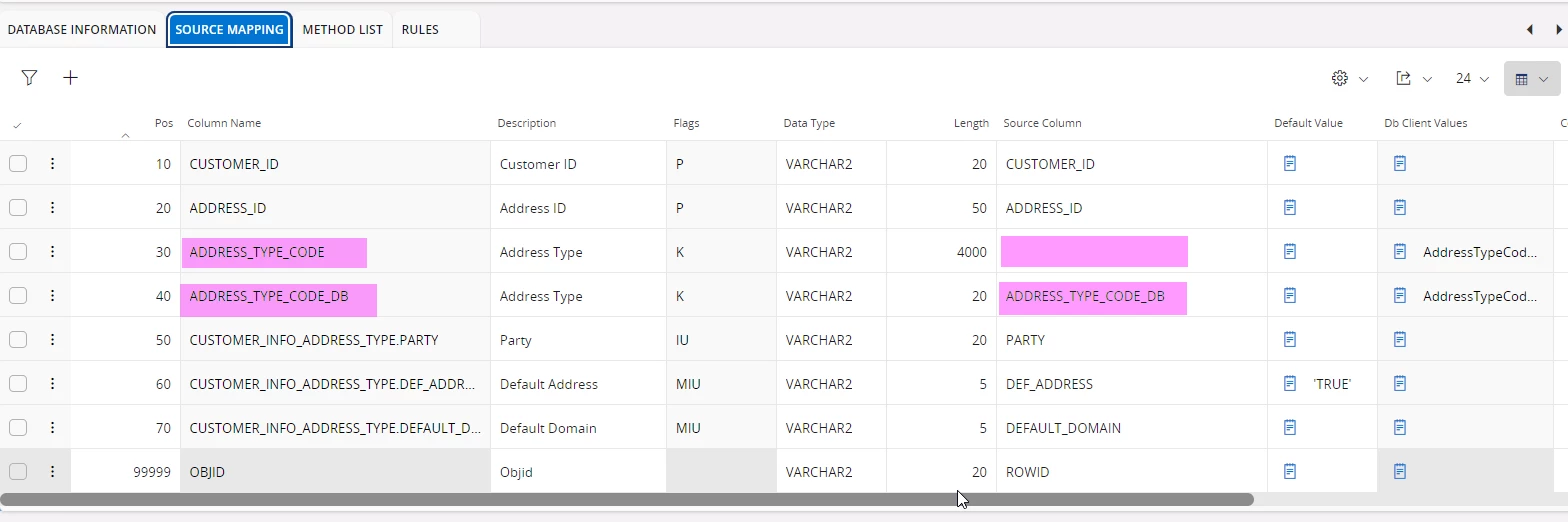Viewport: 1568px width, 522px height.
Task: Sort by the Column Name header
Action: point(225,123)
